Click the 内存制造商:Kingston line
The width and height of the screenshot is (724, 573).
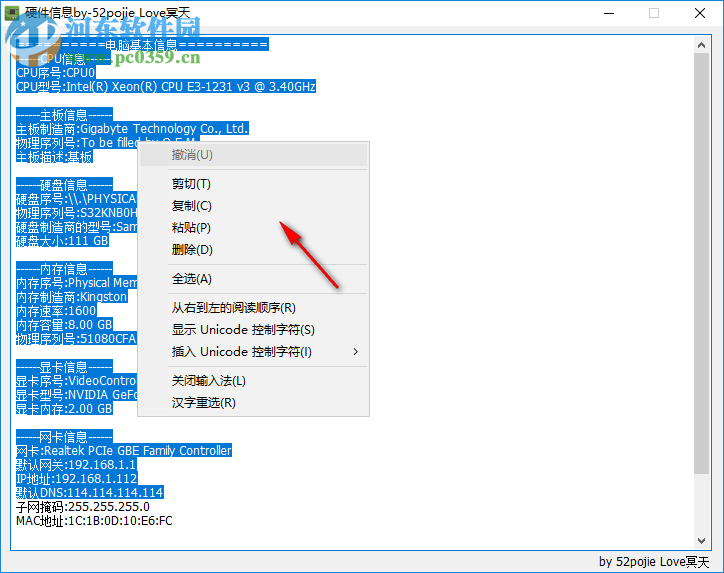pyautogui.click(x=72, y=296)
